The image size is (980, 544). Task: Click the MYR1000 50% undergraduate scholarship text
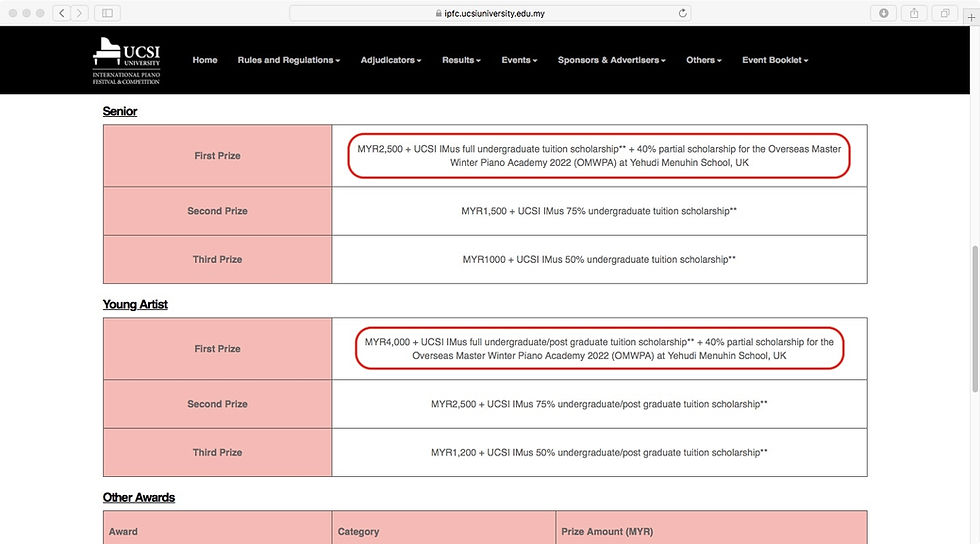coord(599,259)
